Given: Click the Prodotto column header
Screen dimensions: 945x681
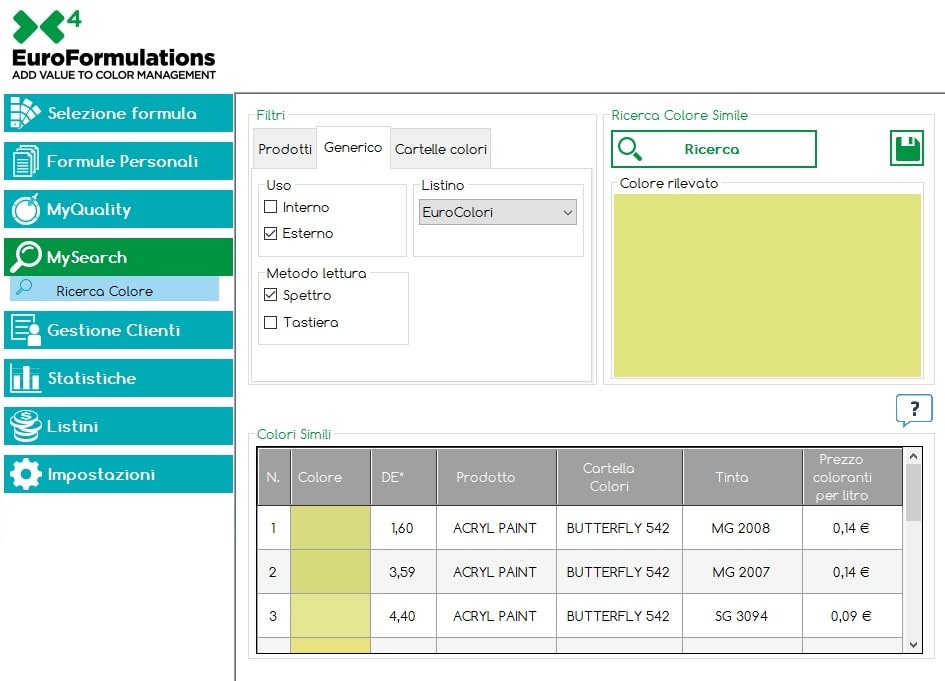Looking at the screenshot, I should pyautogui.click(x=497, y=477).
